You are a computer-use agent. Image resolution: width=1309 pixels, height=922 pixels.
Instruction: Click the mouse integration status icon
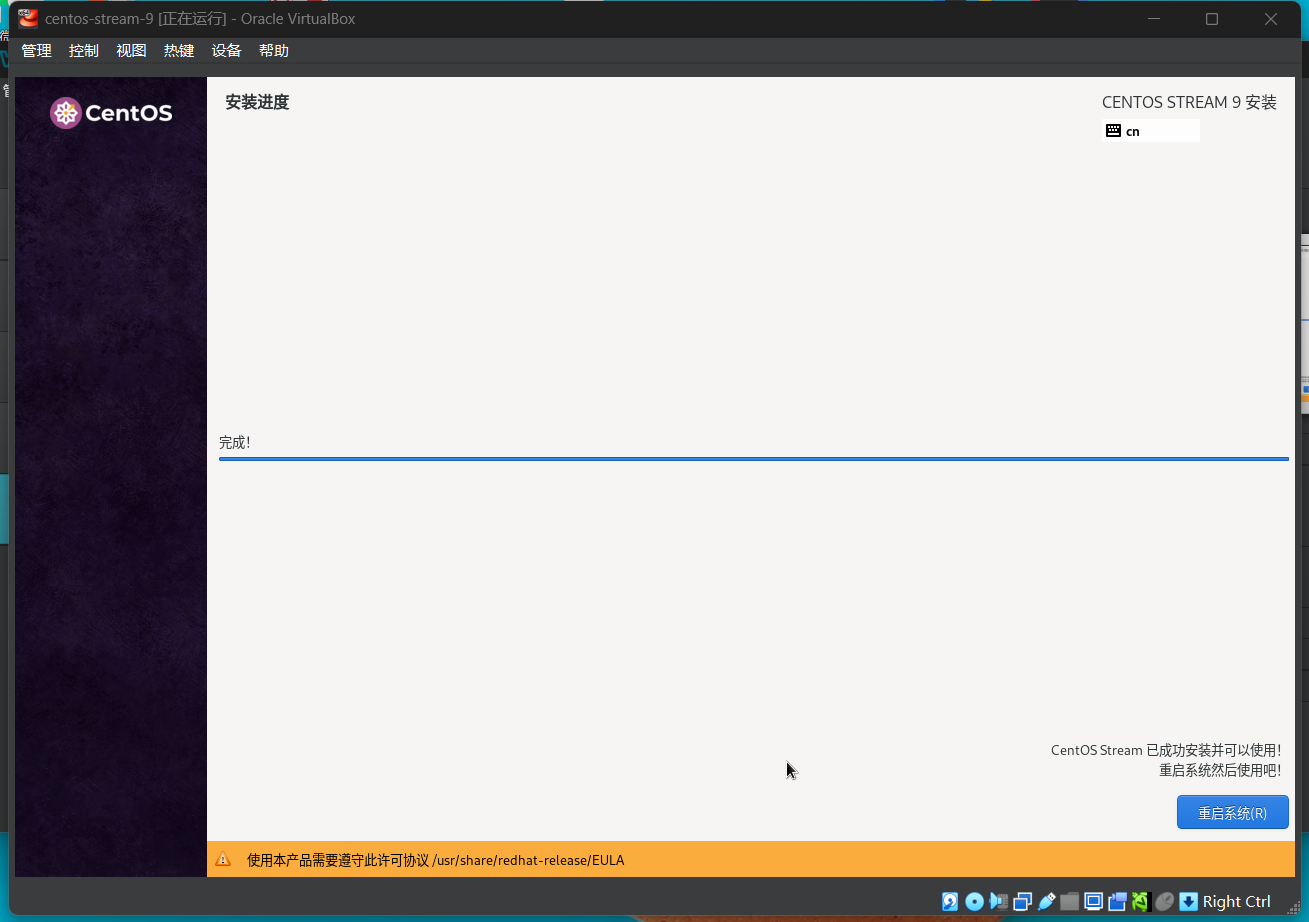coord(1165,902)
